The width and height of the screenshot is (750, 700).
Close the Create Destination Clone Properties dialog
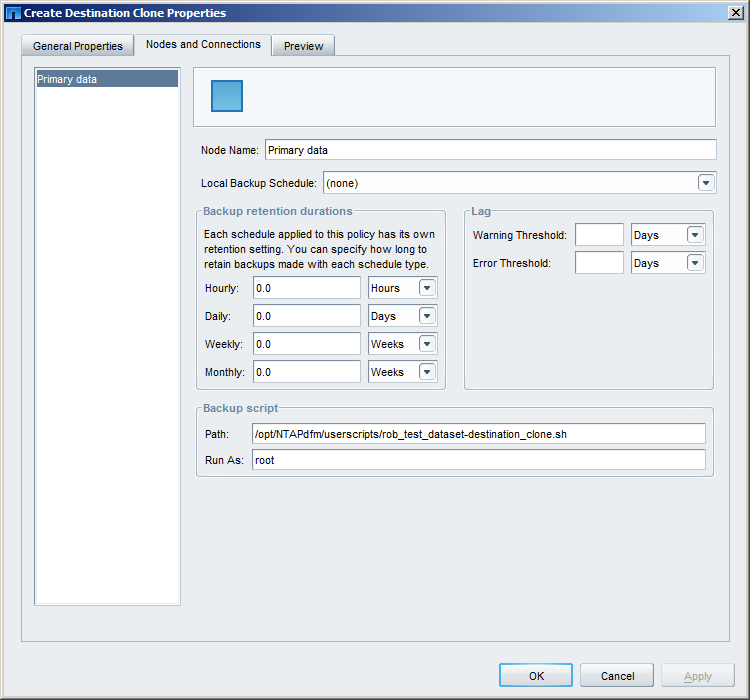click(x=735, y=13)
